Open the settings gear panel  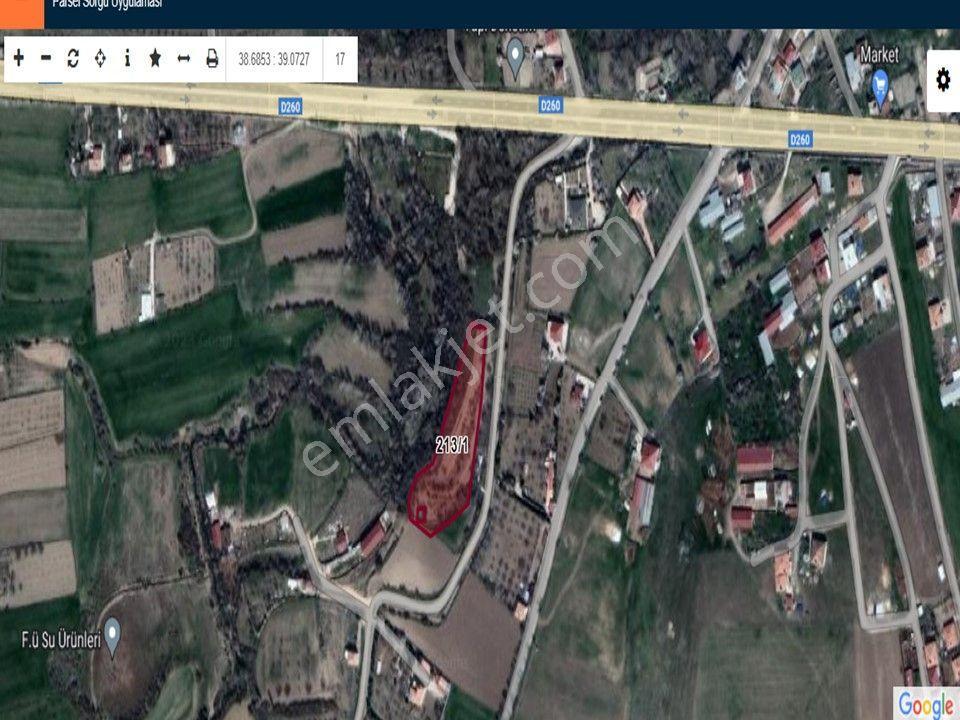[943, 80]
